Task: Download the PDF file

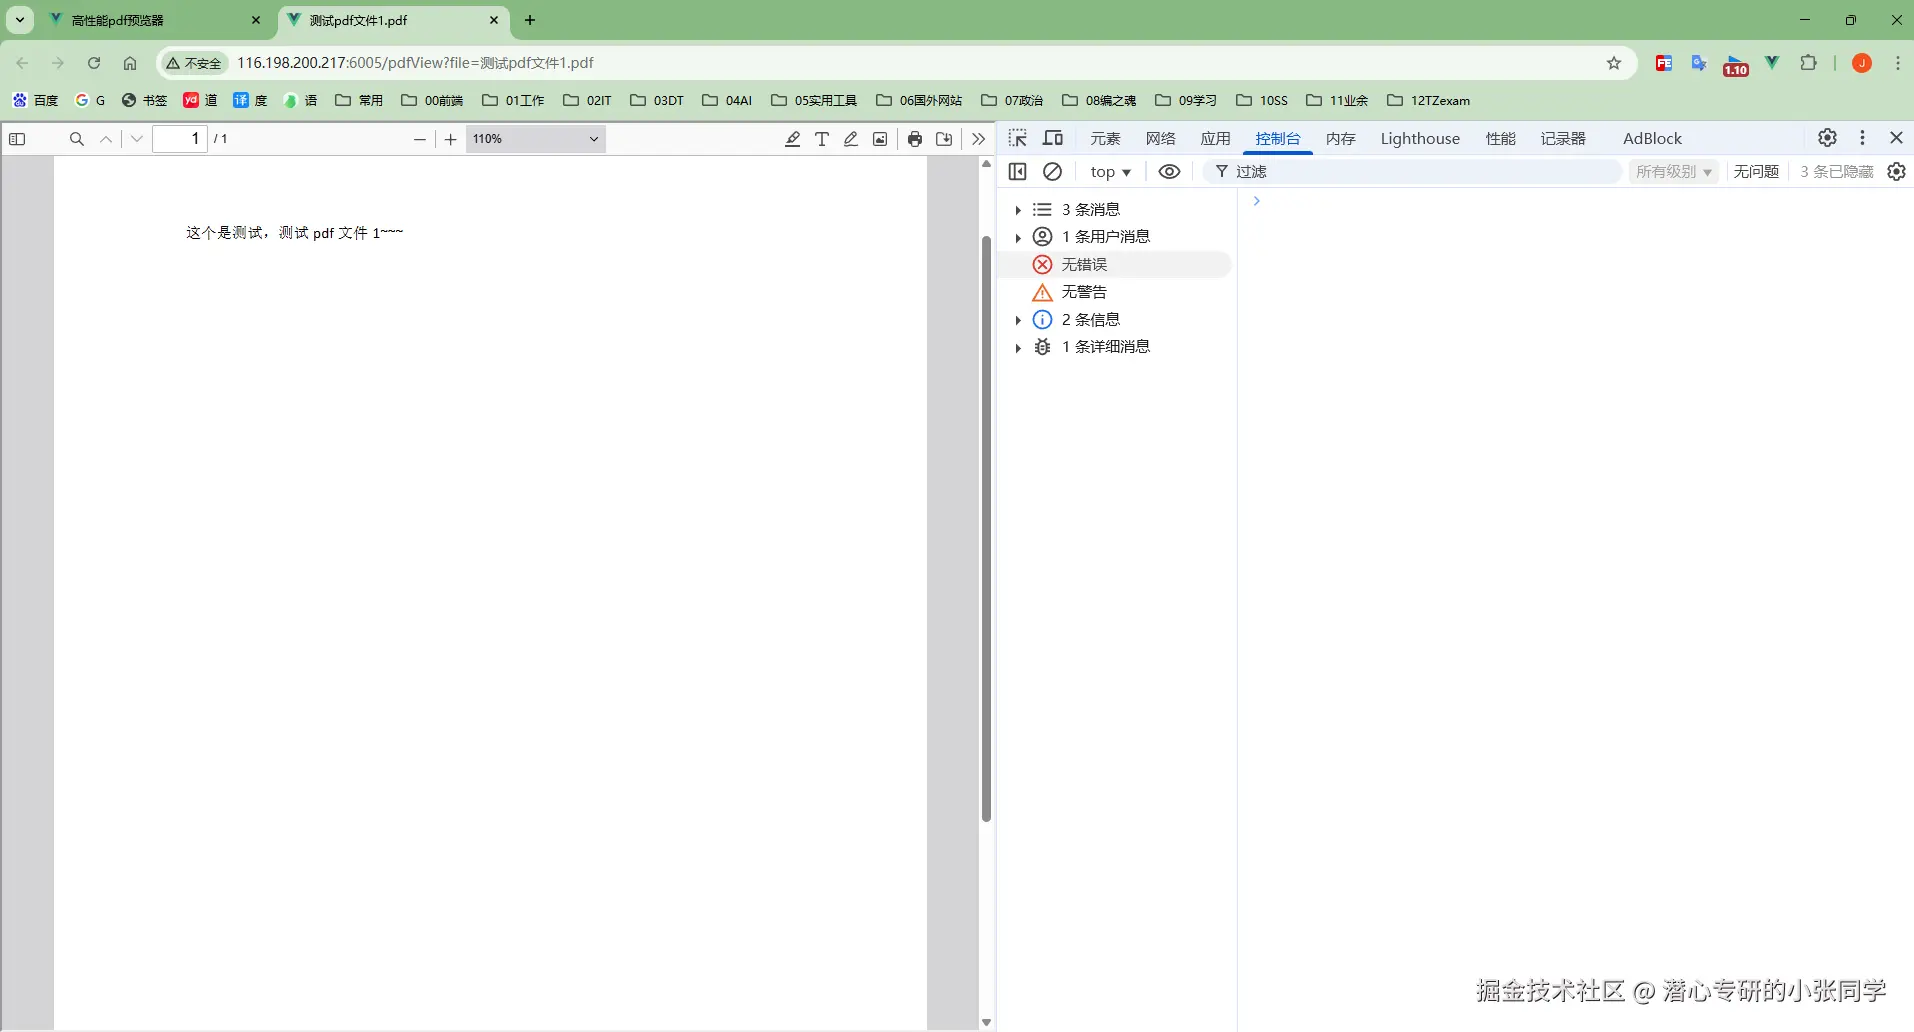Action: [x=944, y=139]
